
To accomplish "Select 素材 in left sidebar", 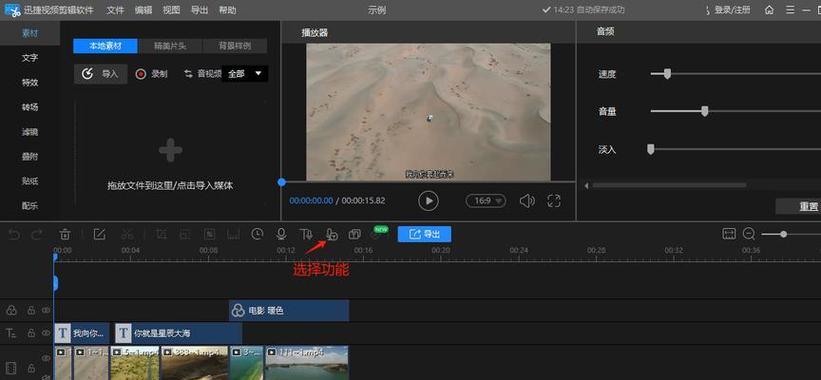I will click(x=30, y=33).
